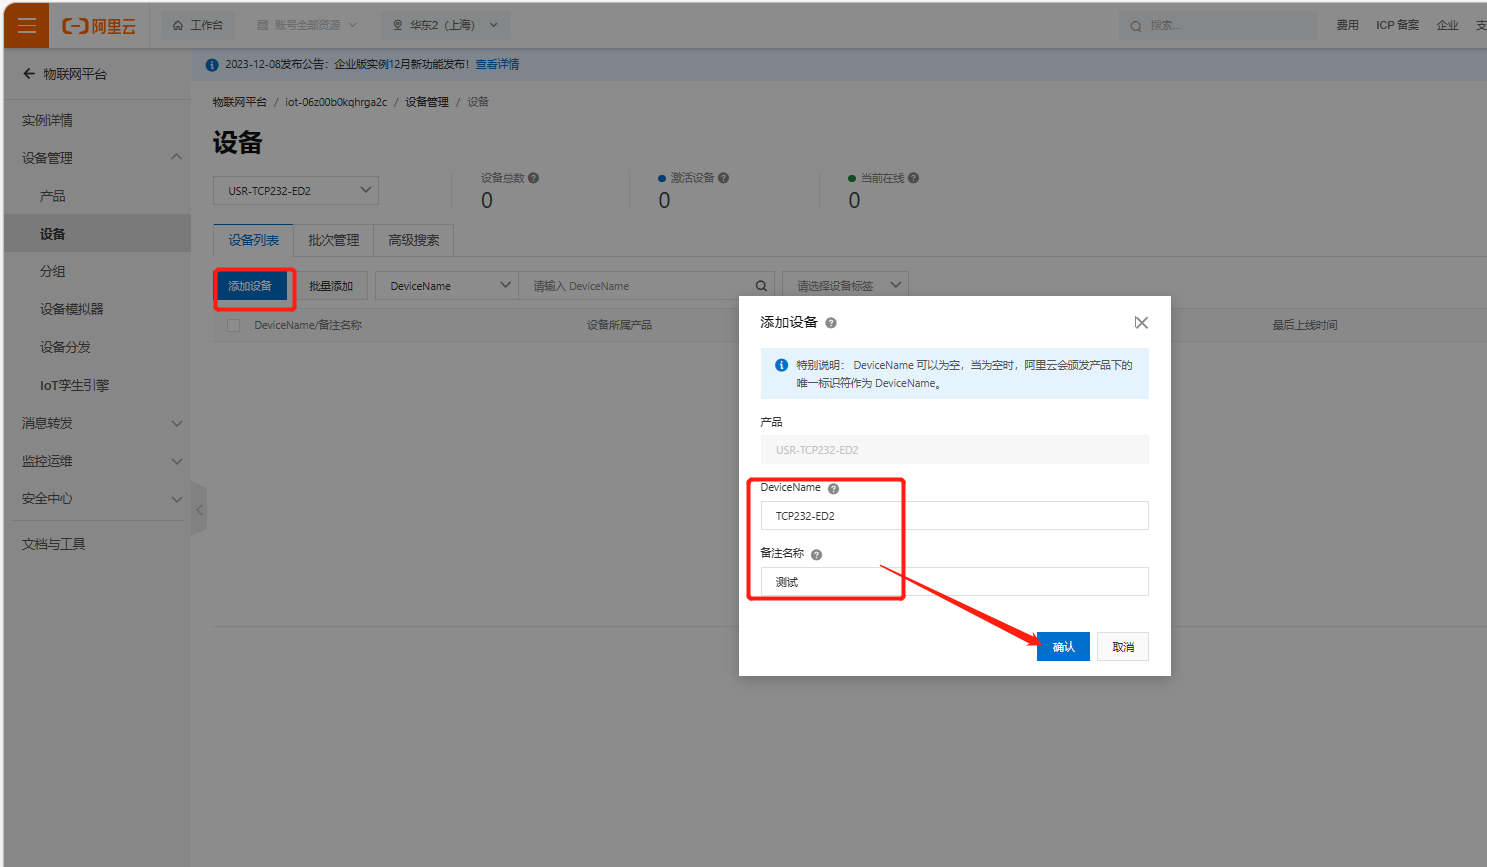Close the 添加设备 dialog with X
Viewport: 1487px width, 867px height.
[x=1141, y=323]
